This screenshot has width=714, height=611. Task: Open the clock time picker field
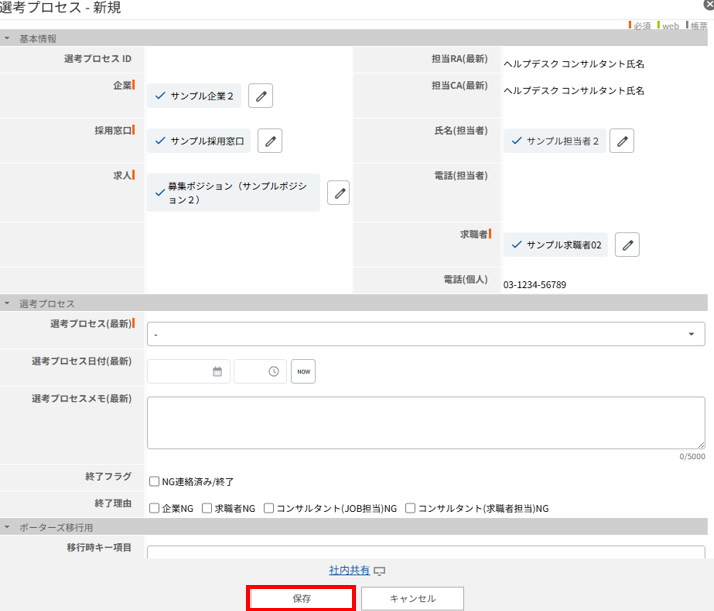[273, 371]
